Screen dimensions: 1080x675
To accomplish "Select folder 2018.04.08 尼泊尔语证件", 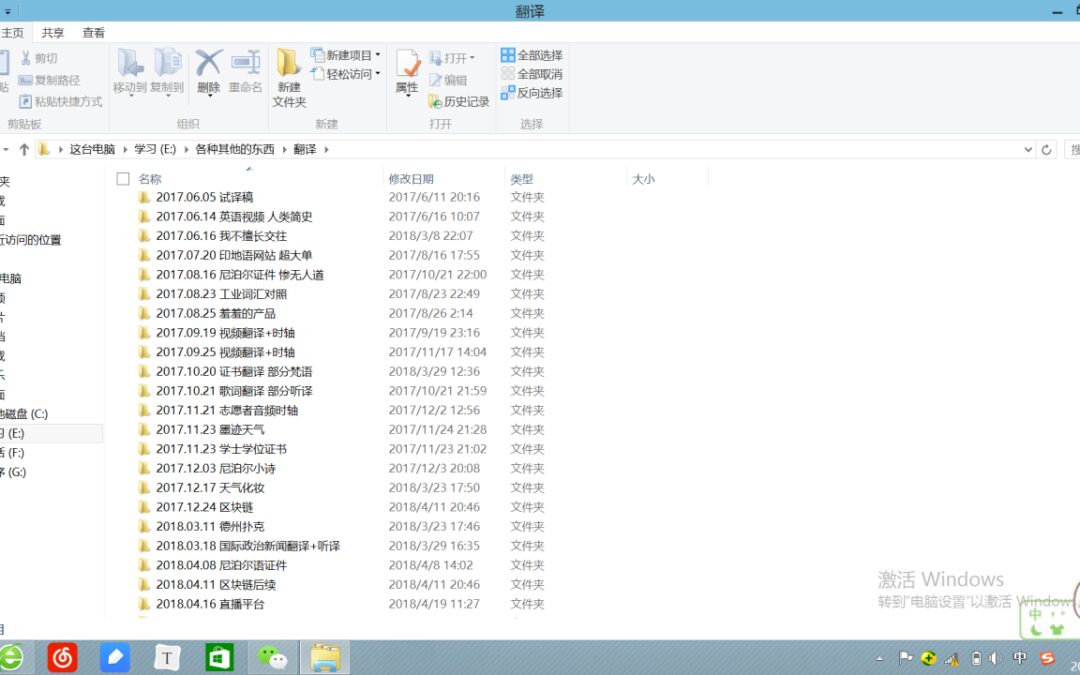I will pyautogui.click(x=221, y=565).
